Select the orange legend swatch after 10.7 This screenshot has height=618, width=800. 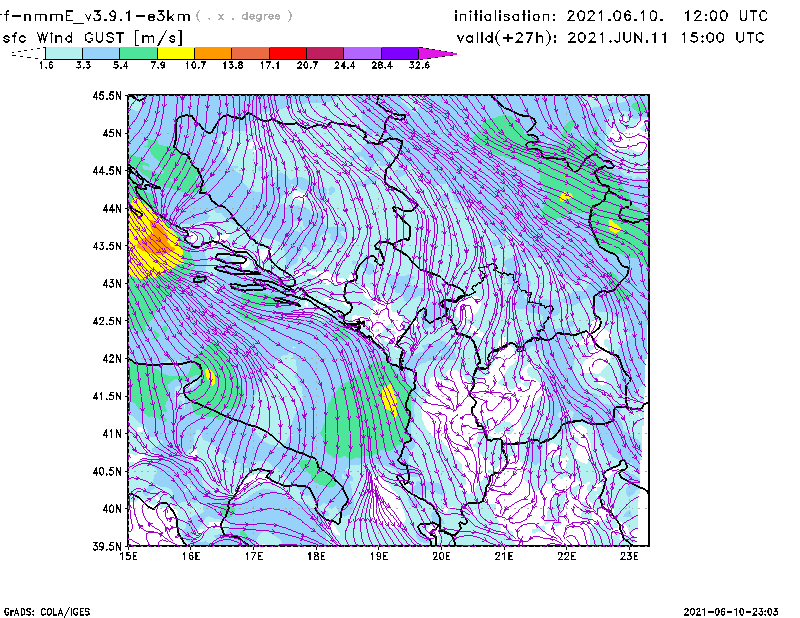(x=213, y=53)
